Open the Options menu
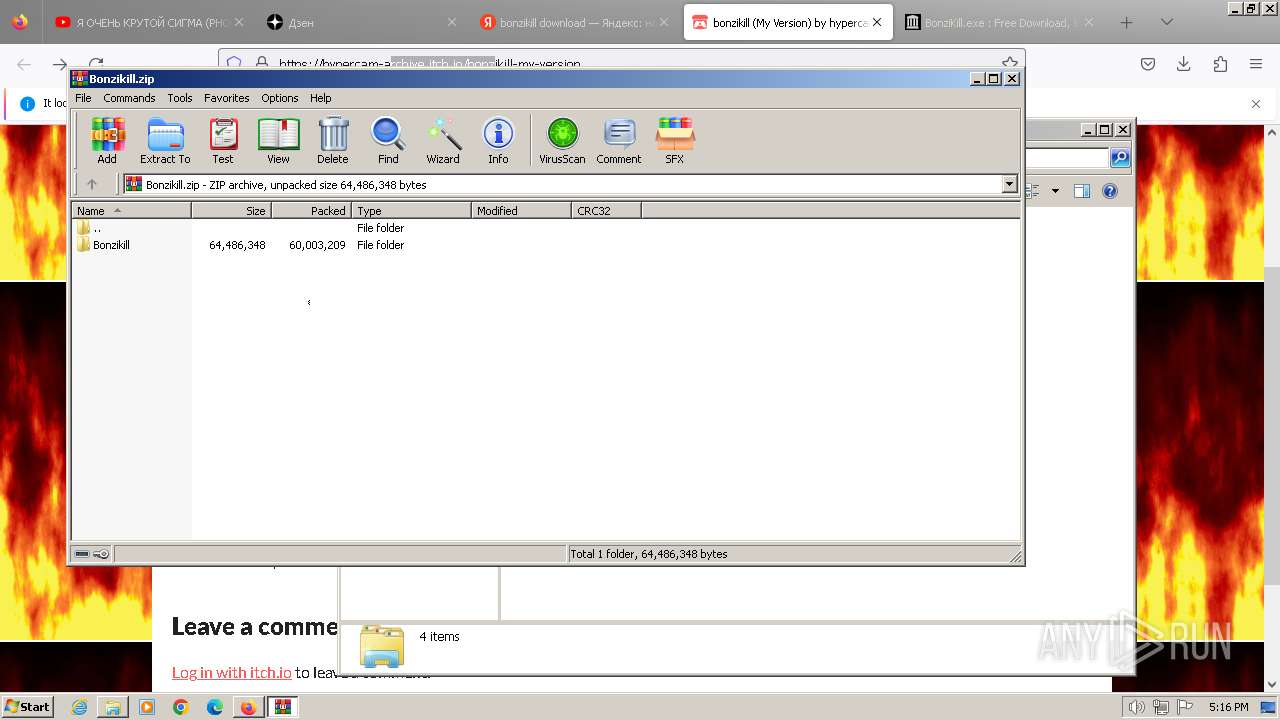Viewport: 1280px width, 720px height. (280, 98)
